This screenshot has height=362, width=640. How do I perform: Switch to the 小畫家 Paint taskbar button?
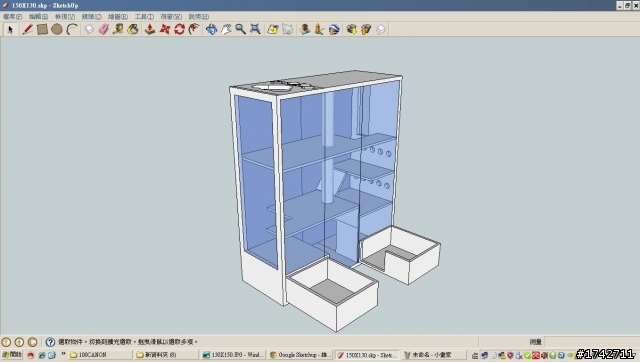click(434, 355)
